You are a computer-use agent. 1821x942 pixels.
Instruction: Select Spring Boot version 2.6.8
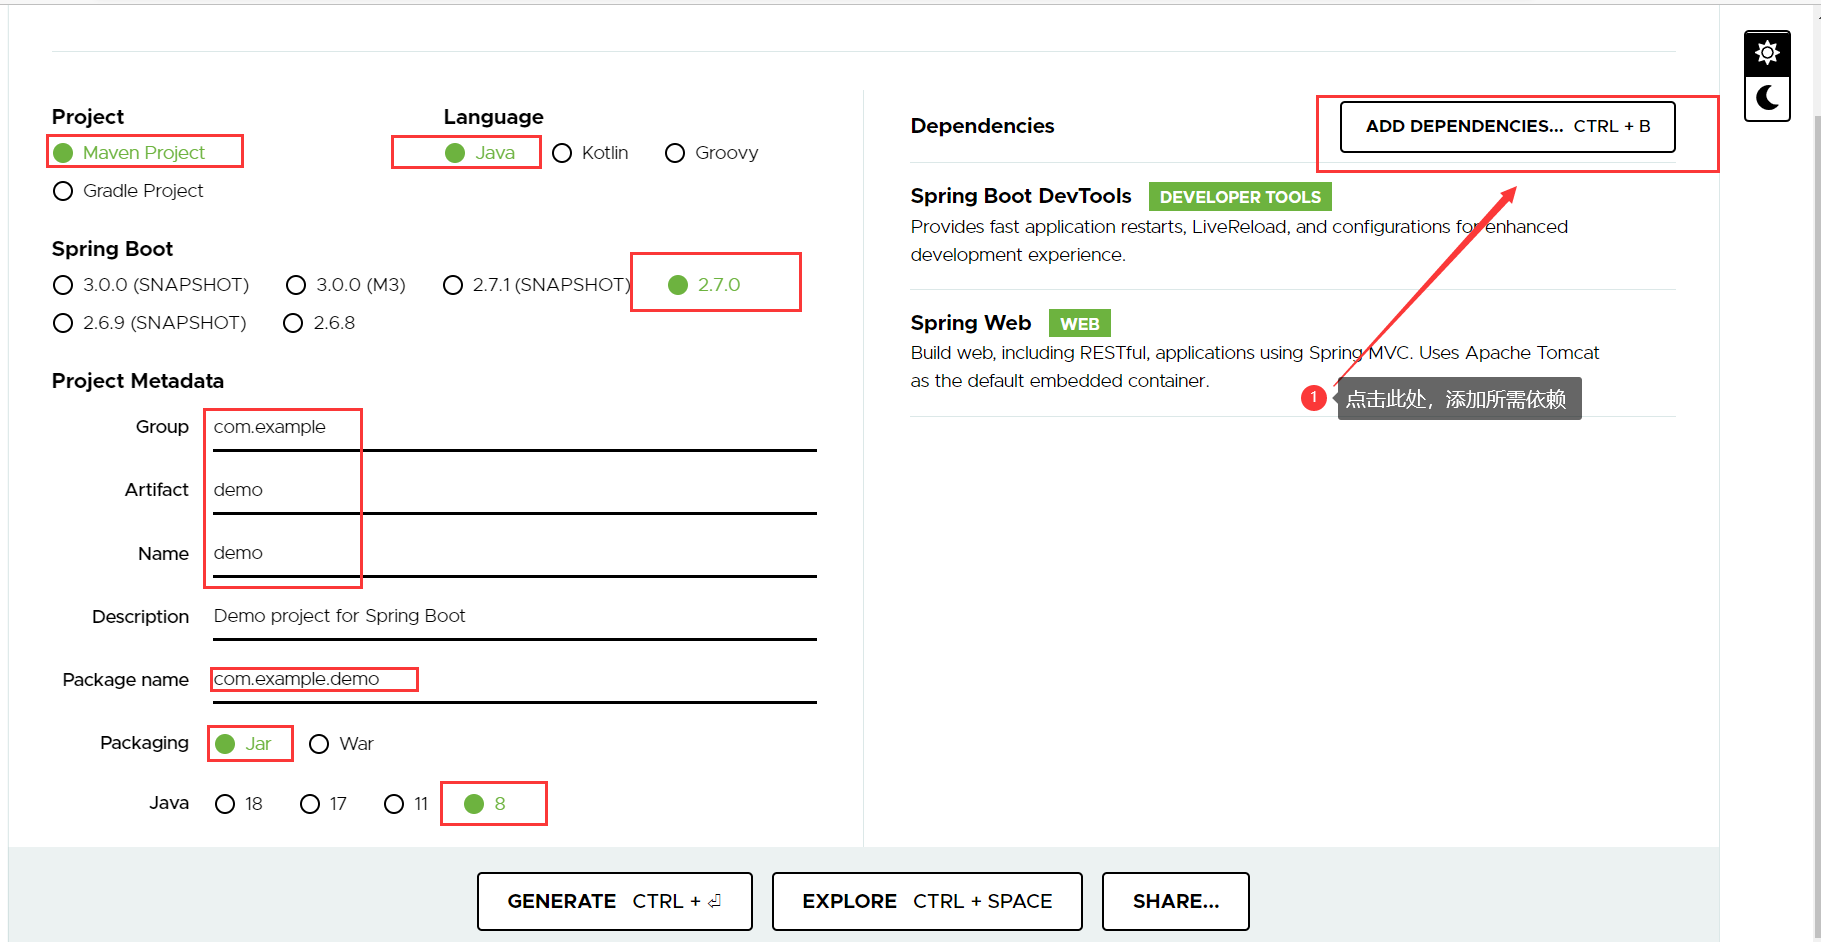tap(319, 323)
